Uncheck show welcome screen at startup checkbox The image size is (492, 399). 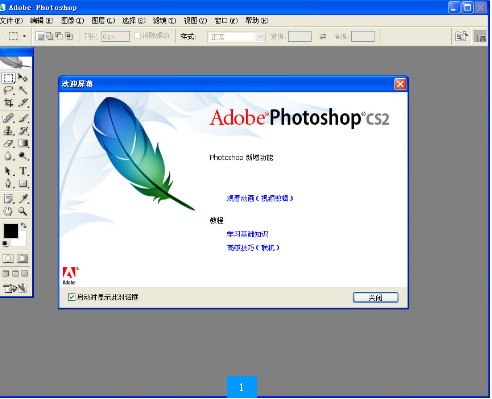tap(71, 297)
